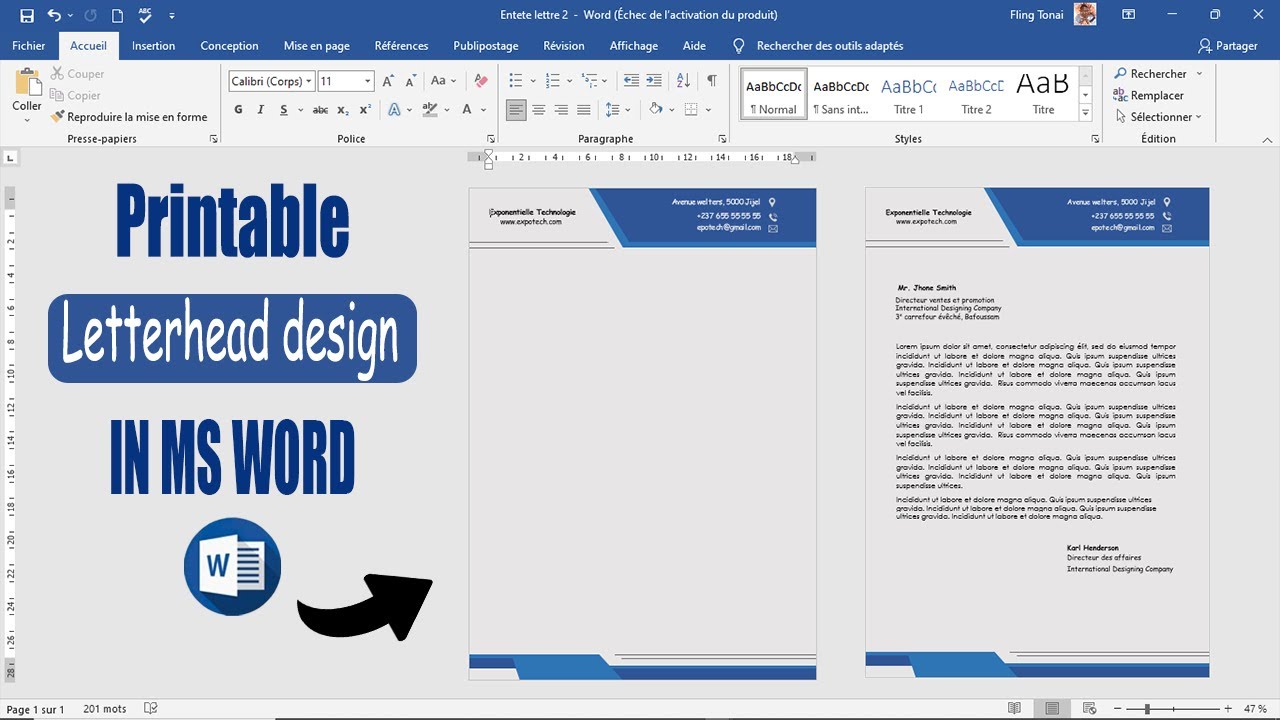
Task: Apply font color A button
Action: (468, 110)
